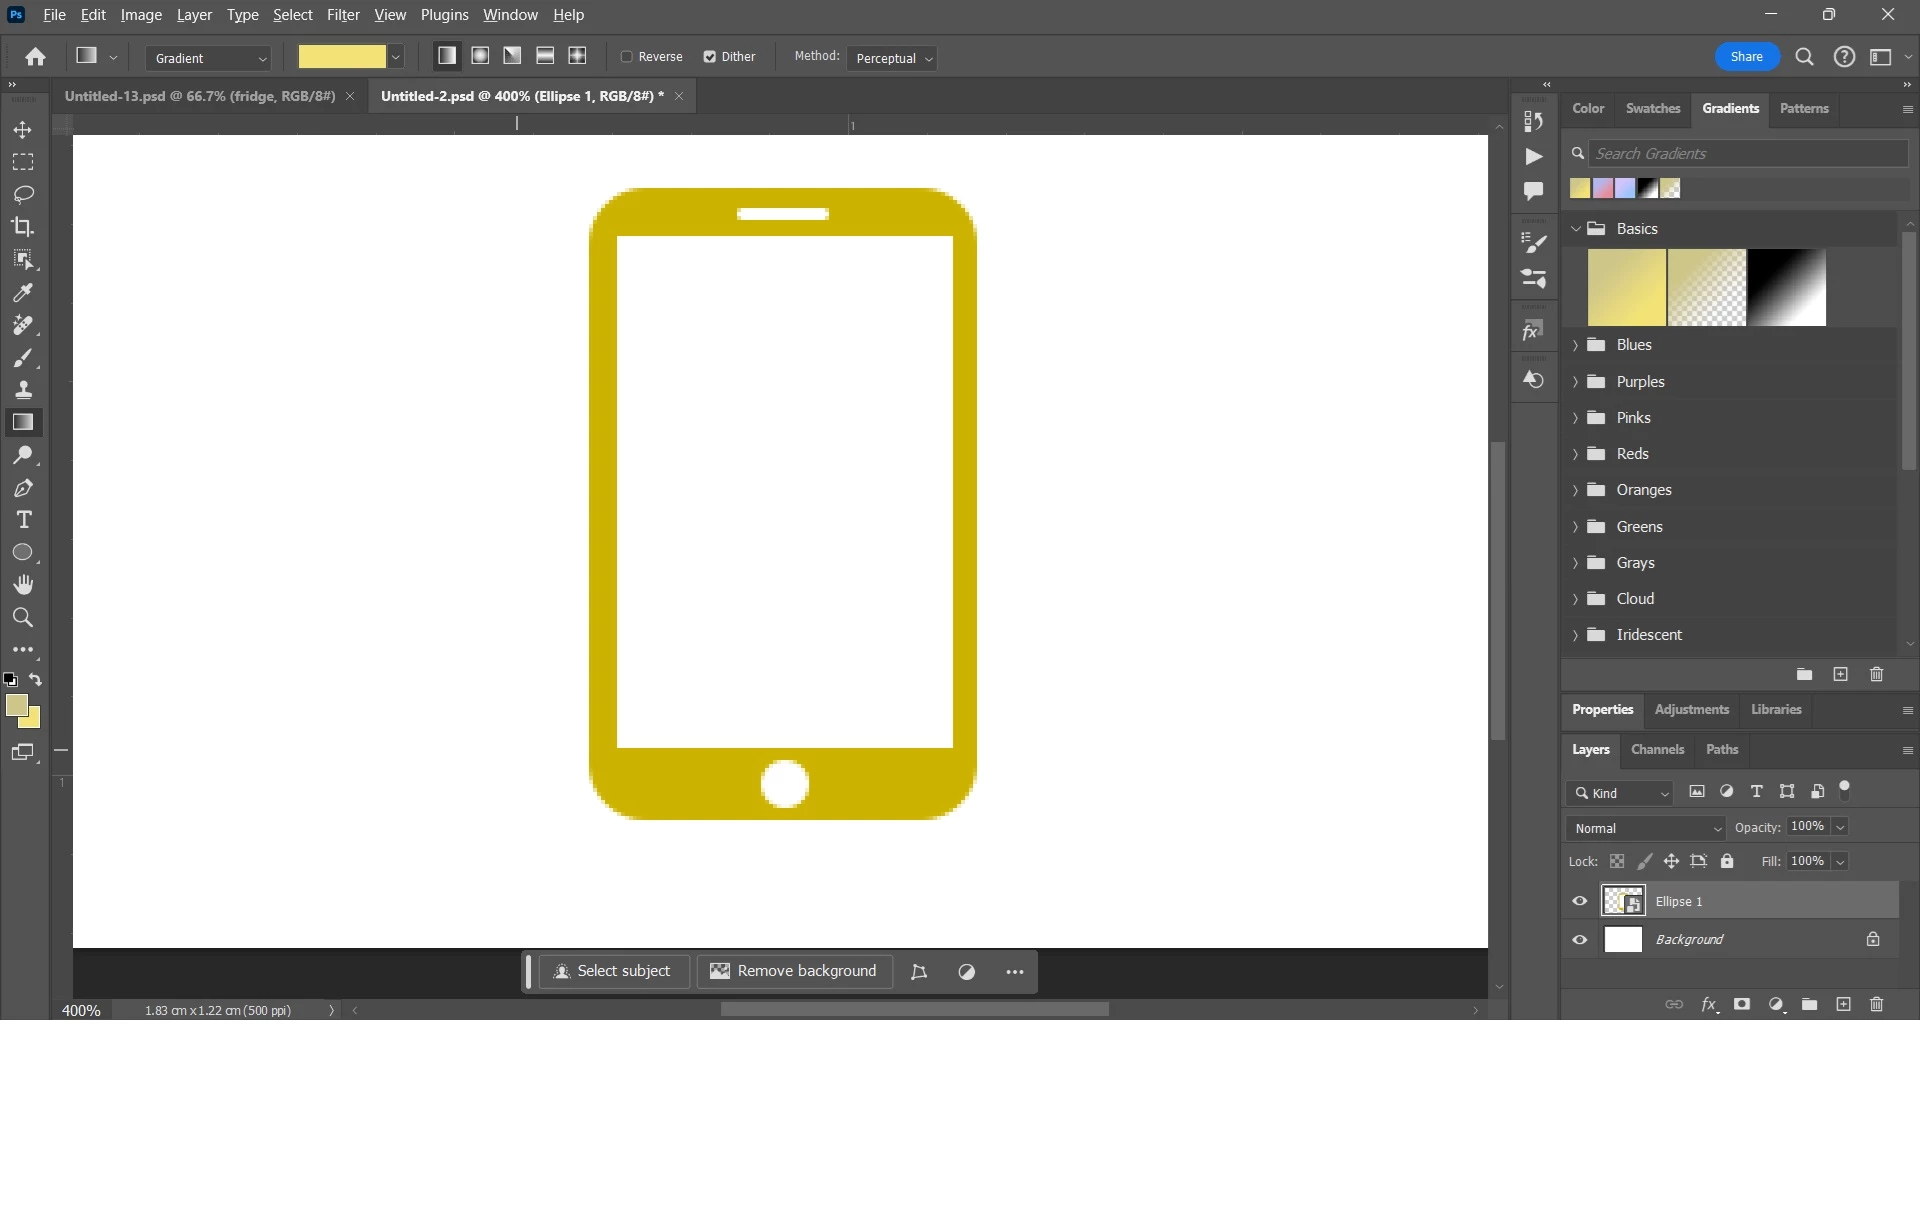The image size is (1920, 1205).
Task: Select the Crop tool
Action: point(23,227)
